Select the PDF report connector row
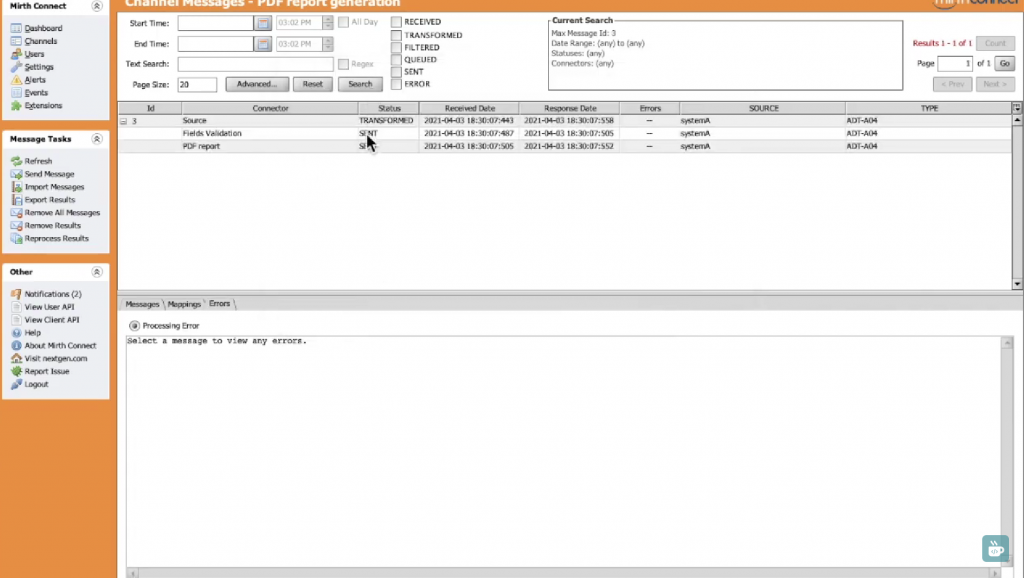This screenshot has width=1024, height=578. click(565, 146)
